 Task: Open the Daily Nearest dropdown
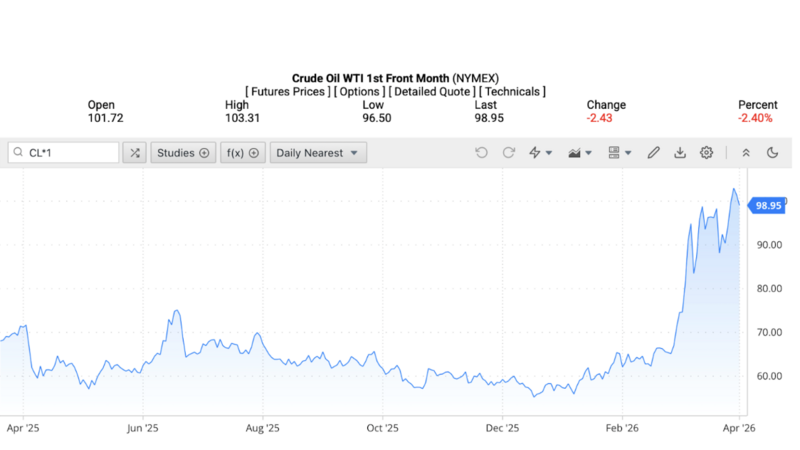pyautogui.click(x=318, y=153)
